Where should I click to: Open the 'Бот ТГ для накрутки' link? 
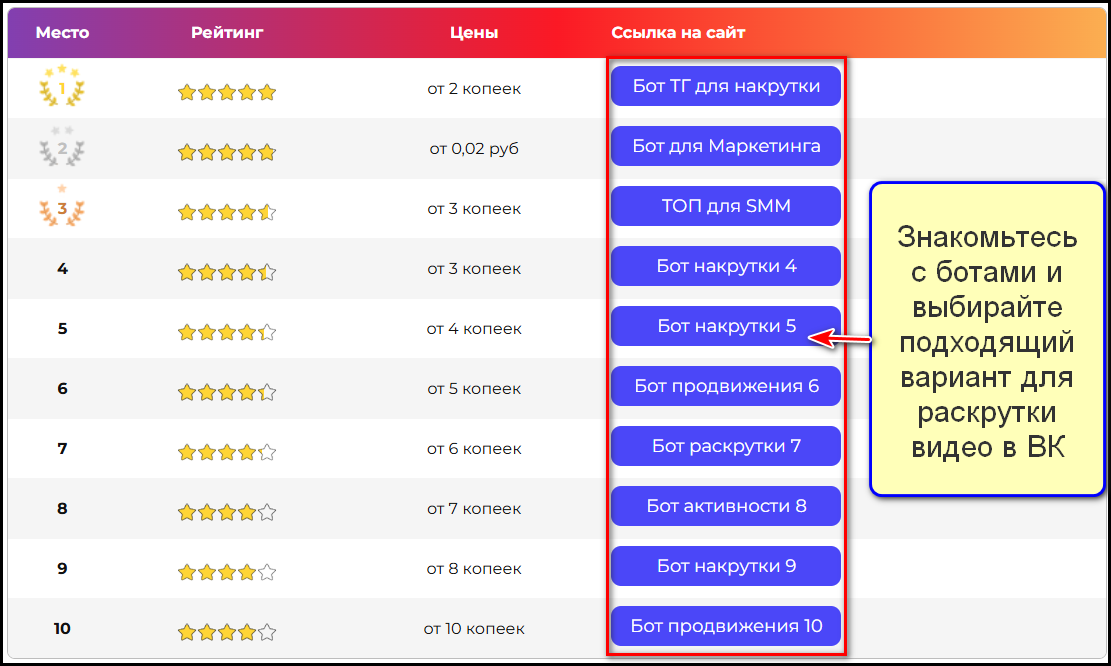pyautogui.click(x=726, y=86)
